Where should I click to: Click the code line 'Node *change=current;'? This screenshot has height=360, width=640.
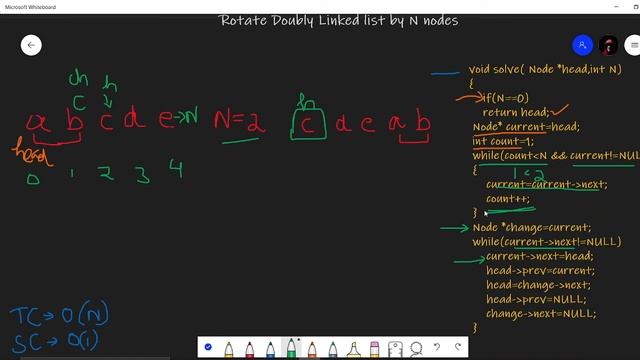click(532, 227)
